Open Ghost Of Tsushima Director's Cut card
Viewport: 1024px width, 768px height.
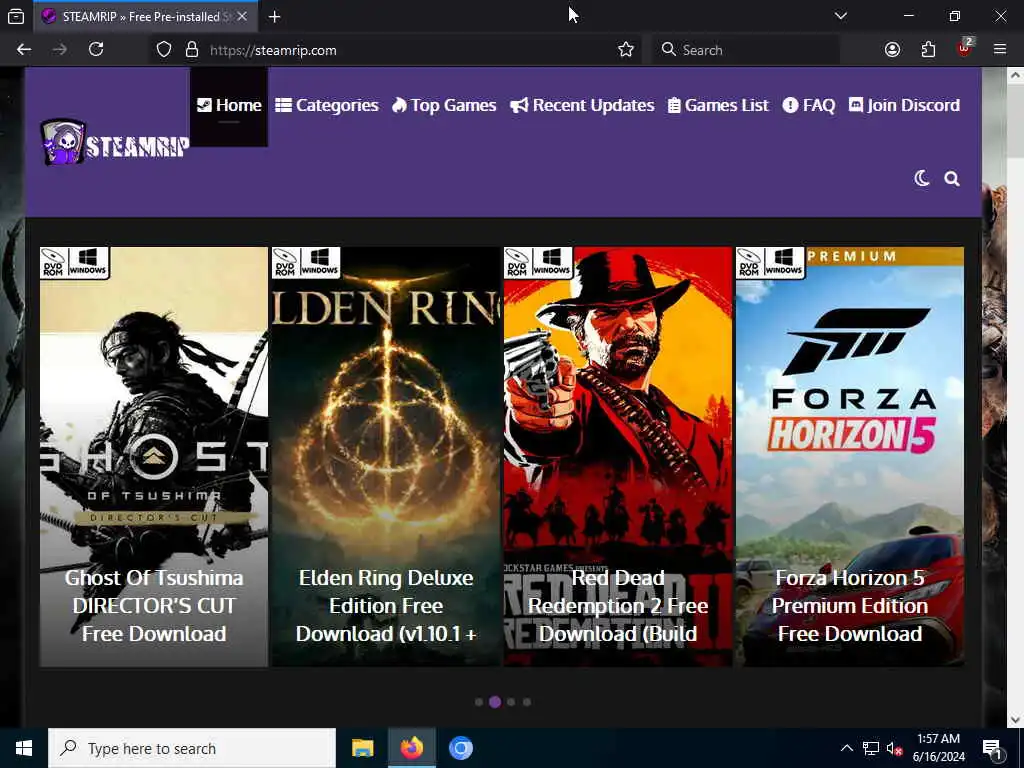click(x=153, y=456)
